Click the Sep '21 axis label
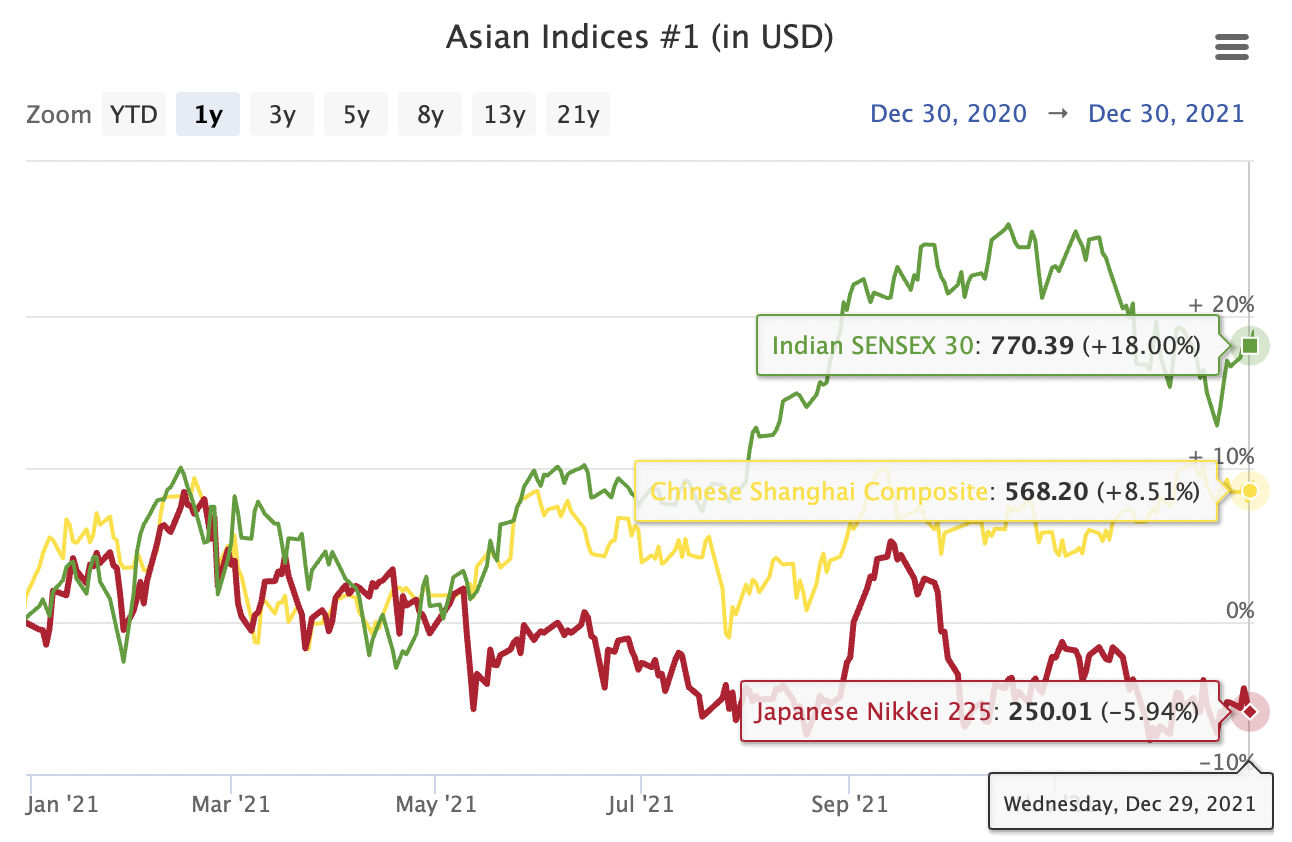Screen dimensions: 1292x842 [851, 804]
